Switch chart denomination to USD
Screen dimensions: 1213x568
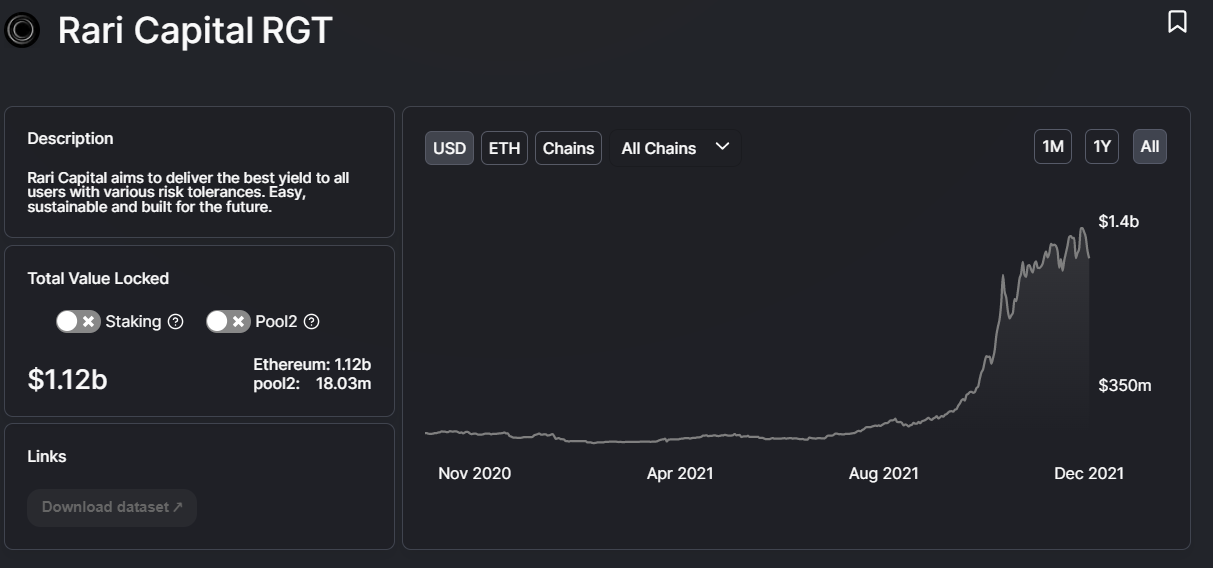click(449, 148)
